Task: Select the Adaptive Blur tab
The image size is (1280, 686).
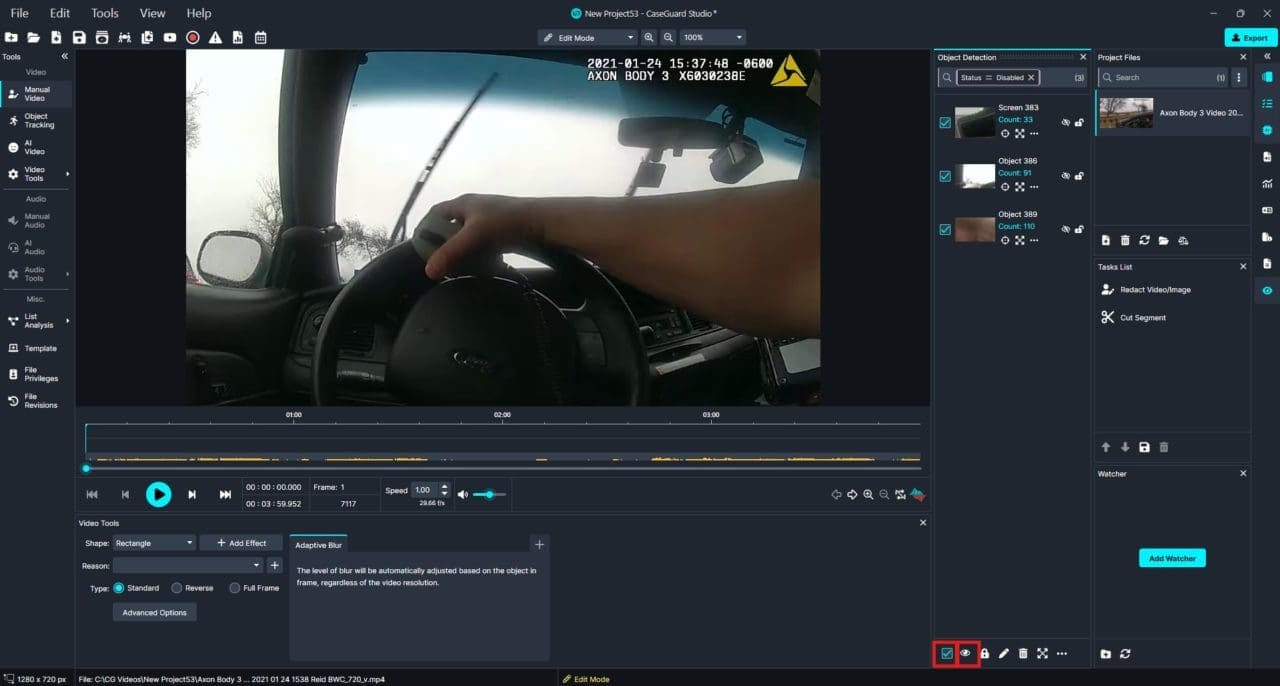Action: (318, 545)
